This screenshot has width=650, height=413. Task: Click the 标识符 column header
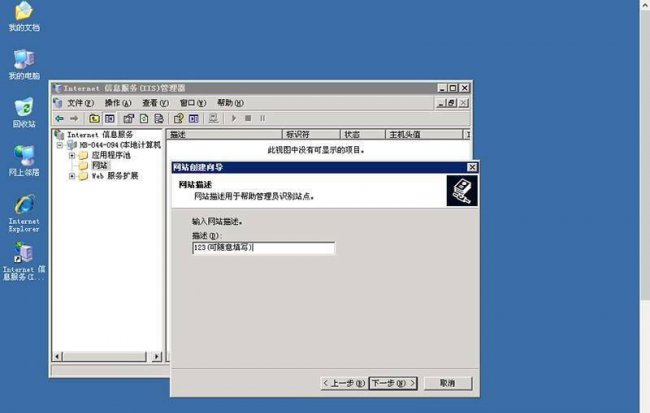(311, 134)
